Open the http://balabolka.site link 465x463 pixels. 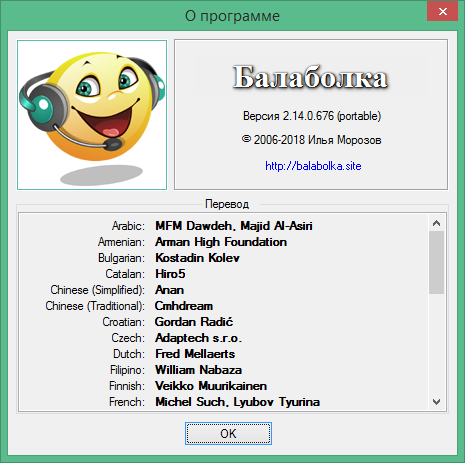coord(313,166)
